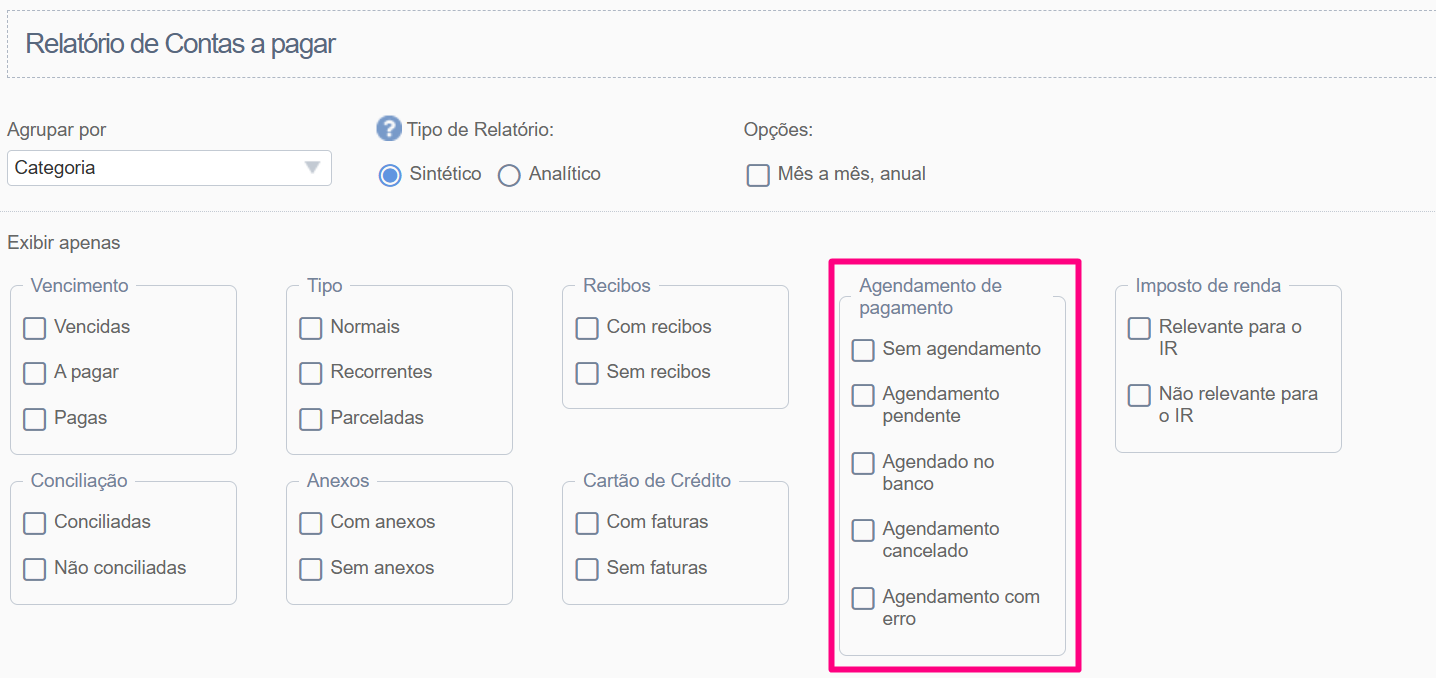Screen dimensions: 1436x678
Task: Enable the Mês a mês, anual option
Action: [758, 175]
